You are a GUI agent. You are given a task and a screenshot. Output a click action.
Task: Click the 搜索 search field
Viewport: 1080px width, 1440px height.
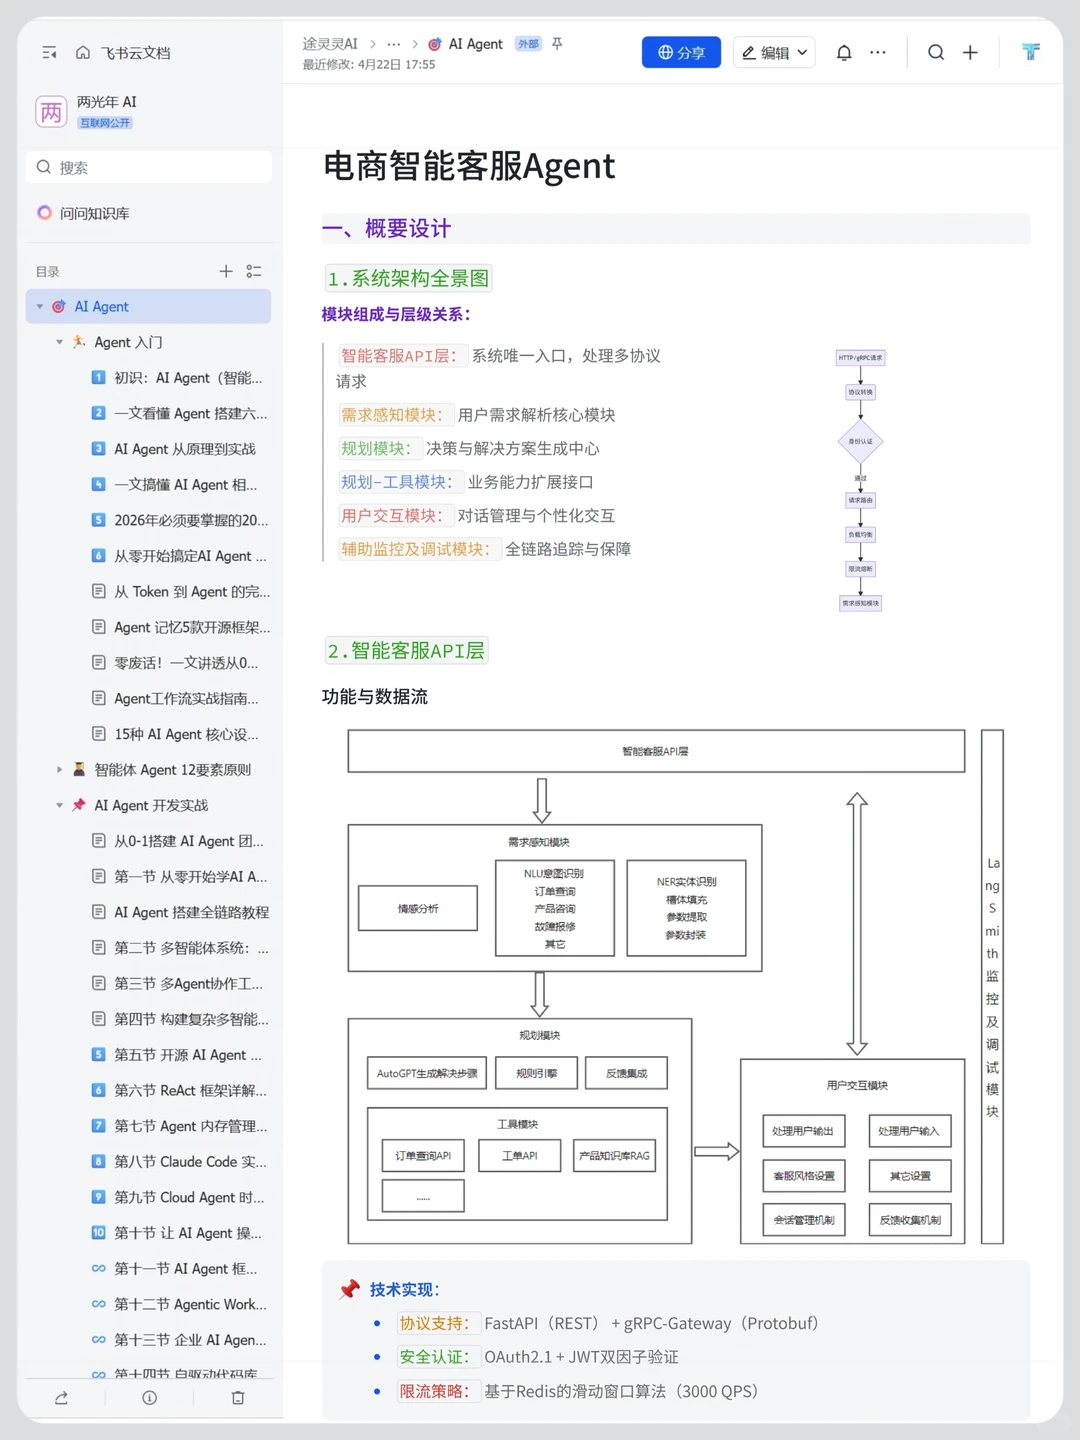tap(148, 167)
